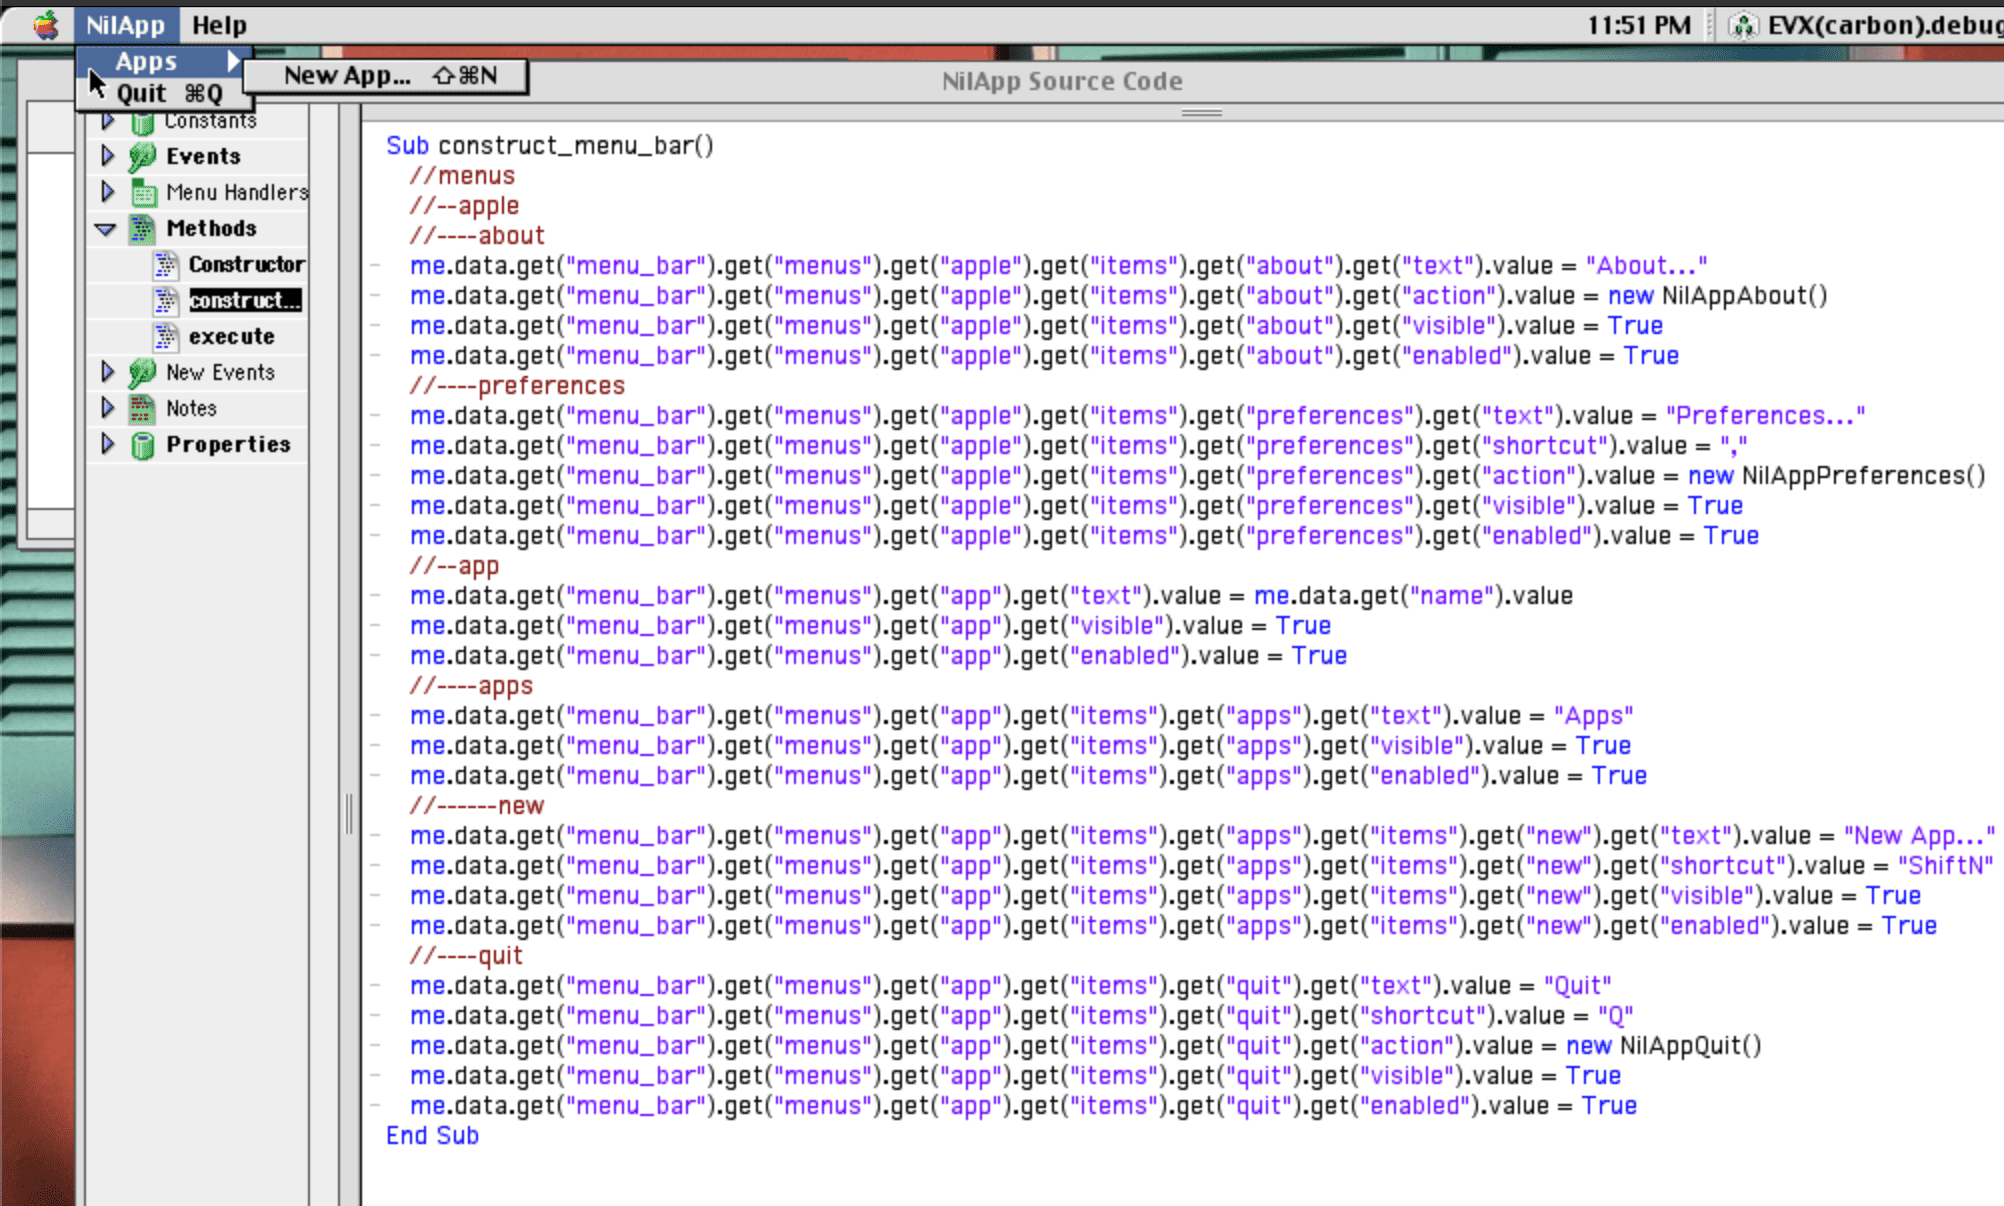Click the Sub construct_menu_bar() declaration line
This screenshot has width=2004, height=1206.
coord(550,146)
